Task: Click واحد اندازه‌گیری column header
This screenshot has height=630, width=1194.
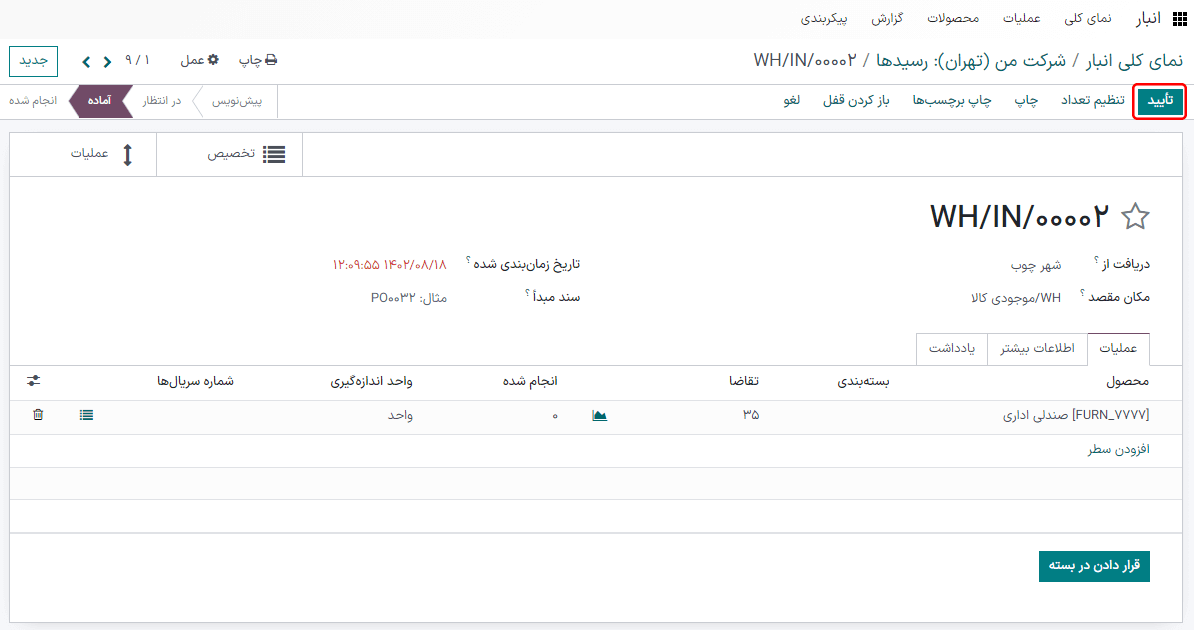Action: 372,381
